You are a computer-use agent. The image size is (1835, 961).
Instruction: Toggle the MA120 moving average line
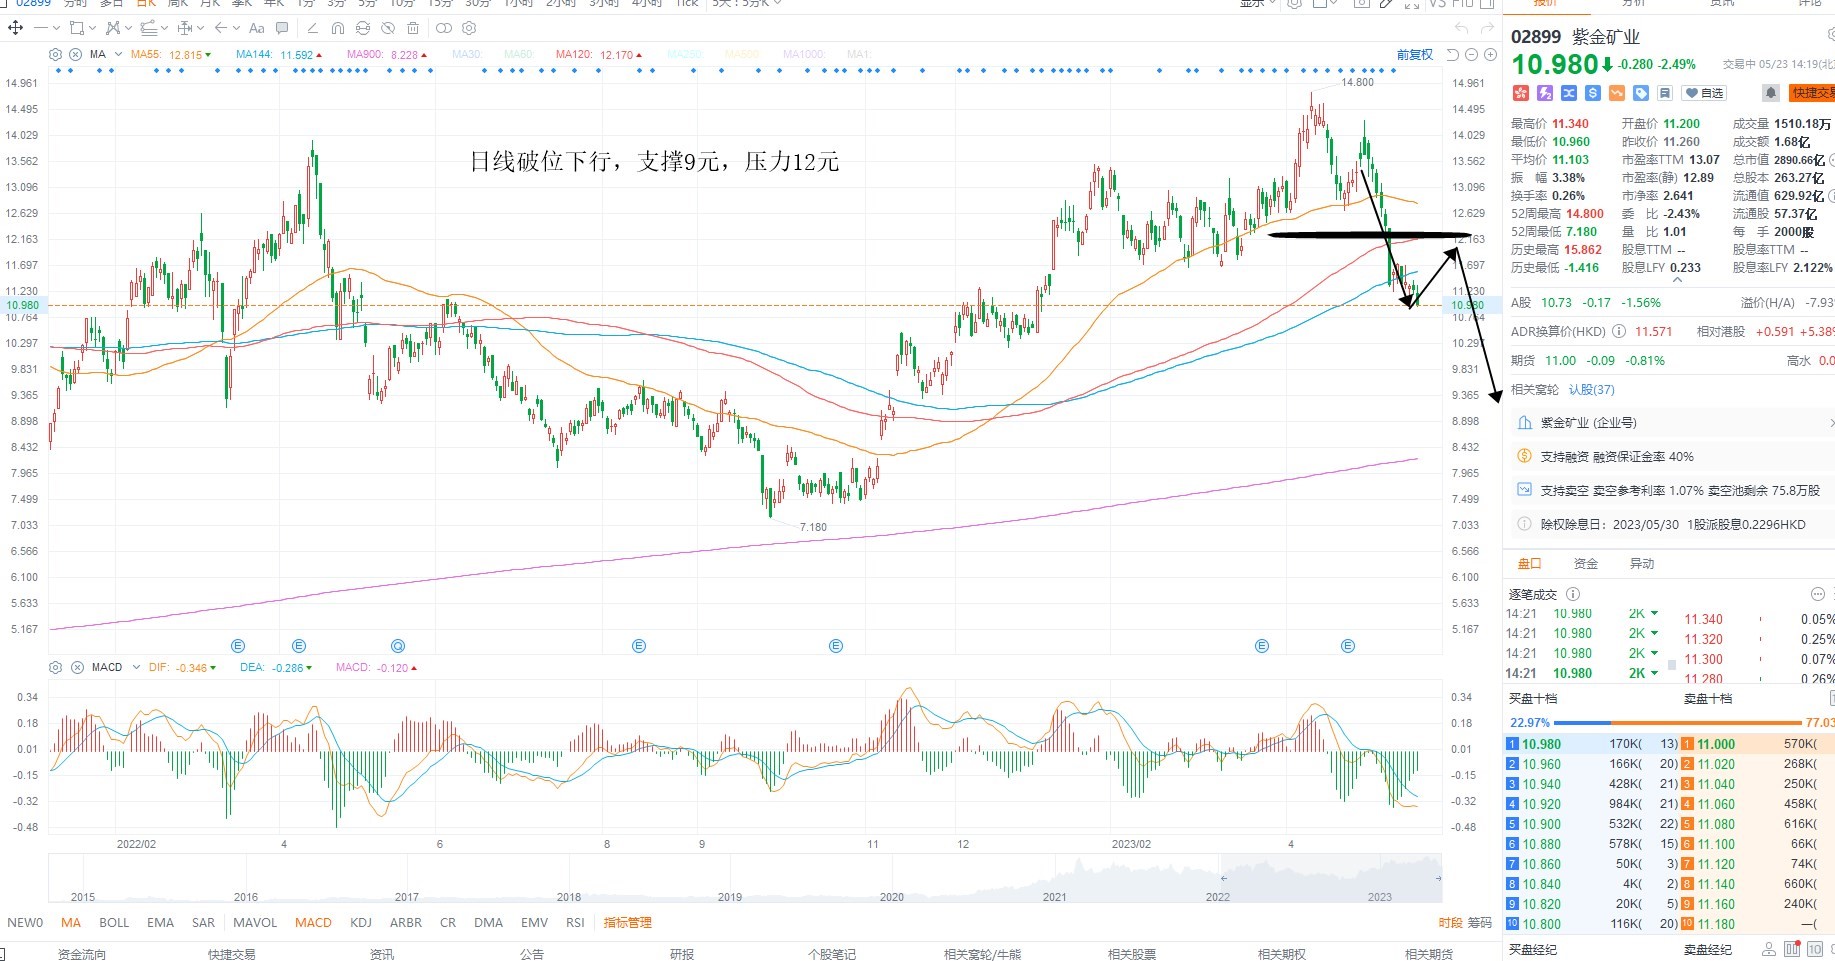[x=598, y=55]
